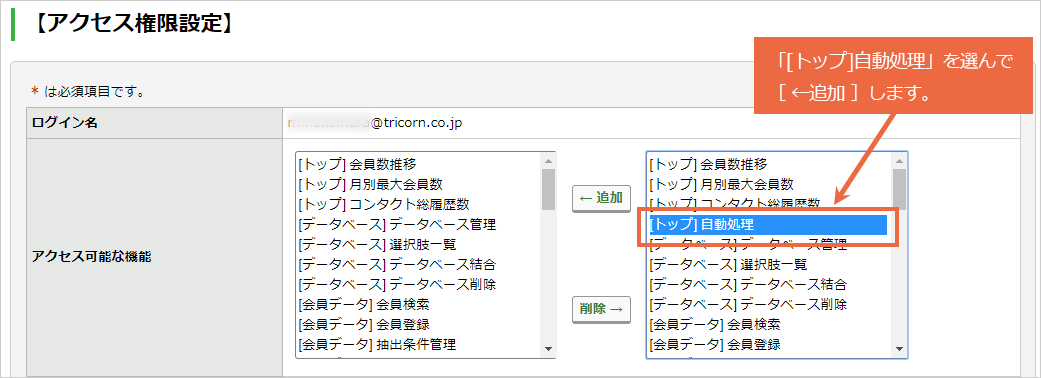Click the ← 追加 button

pyautogui.click(x=601, y=198)
